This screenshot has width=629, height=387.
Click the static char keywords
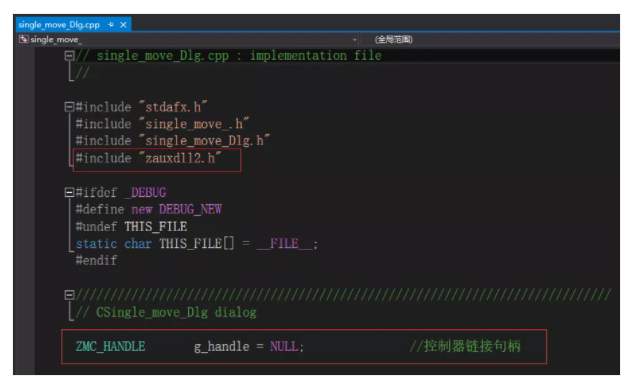(114, 243)
